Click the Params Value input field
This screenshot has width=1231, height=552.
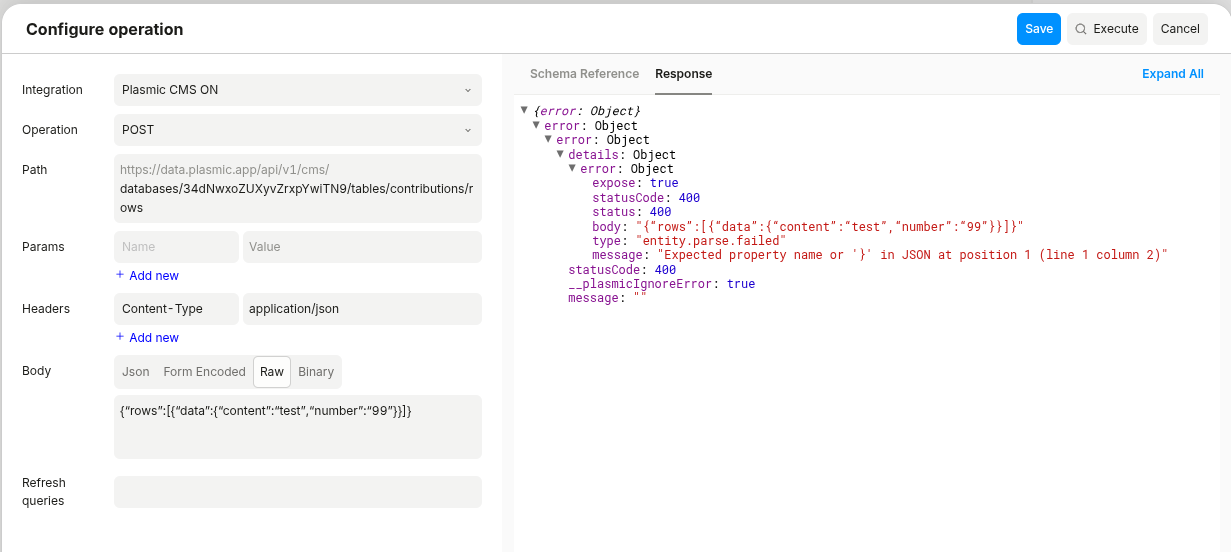[x=361, y=247]
